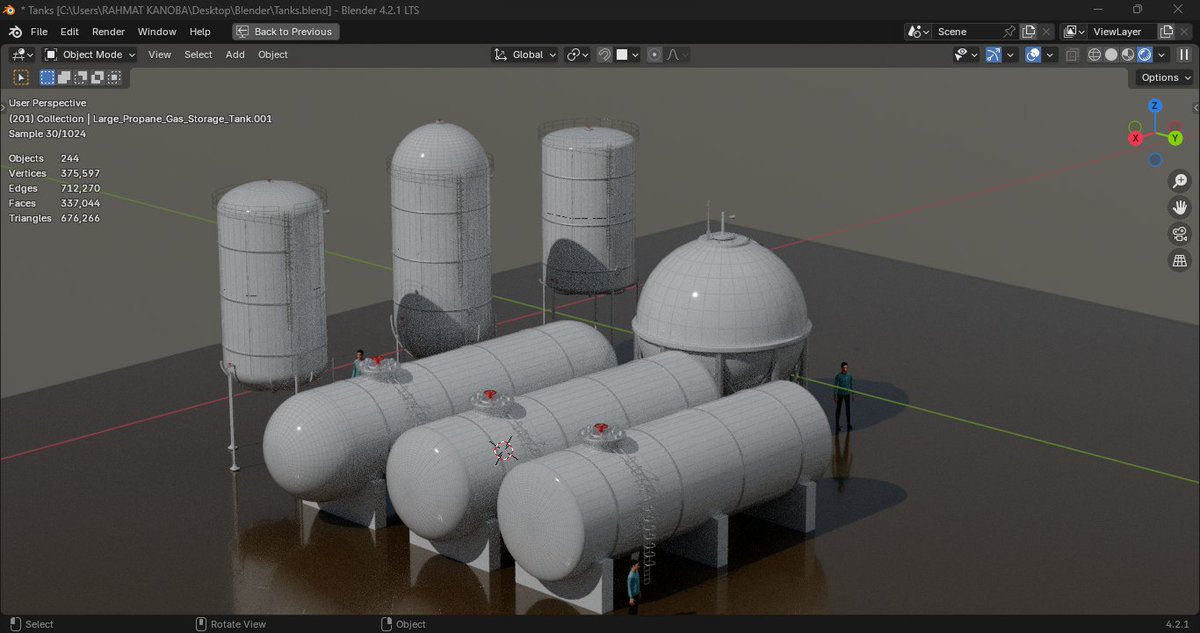Toggle Show Gizmos in the viewport header
The height and width of the screenshot is (633, 1200).
coord(993,55)
